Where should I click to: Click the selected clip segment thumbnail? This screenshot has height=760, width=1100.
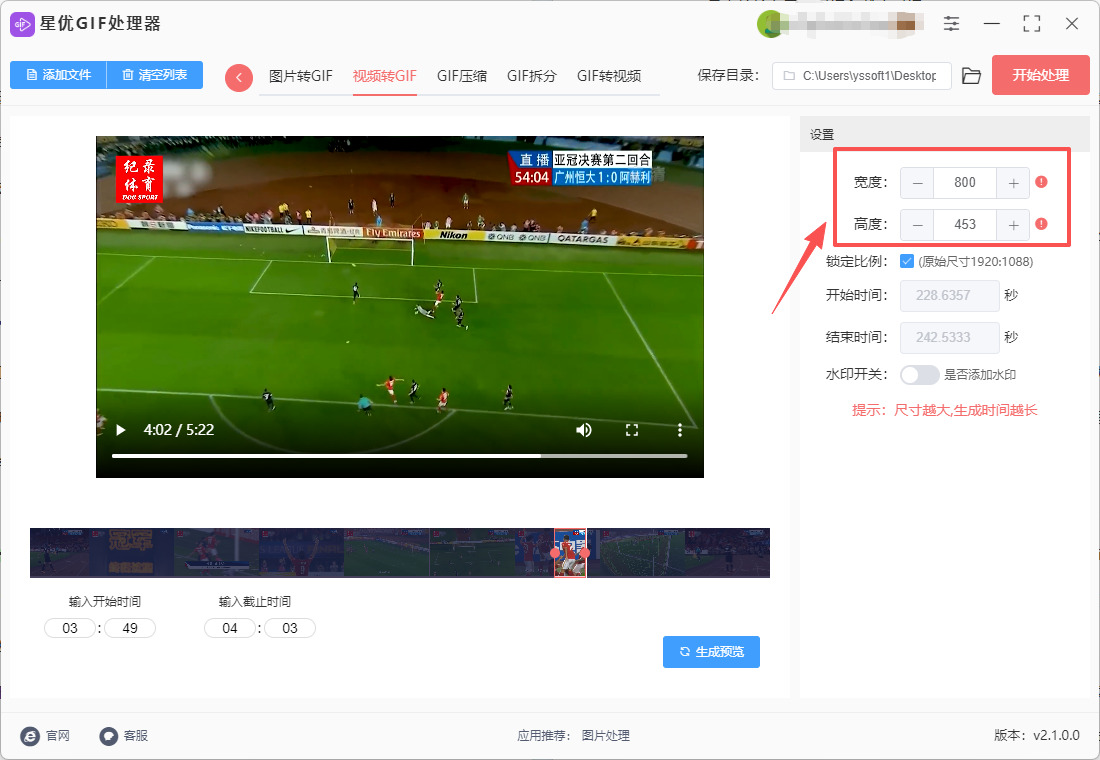(570, 553)
